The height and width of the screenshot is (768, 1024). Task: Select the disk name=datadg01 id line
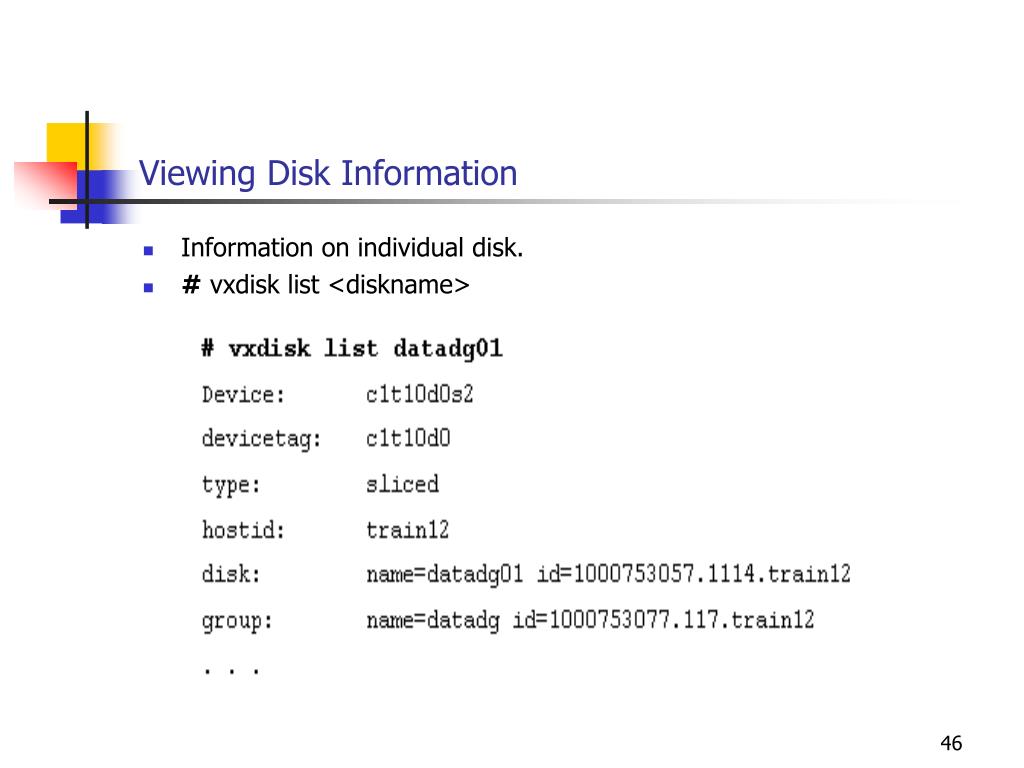(608, 574)
